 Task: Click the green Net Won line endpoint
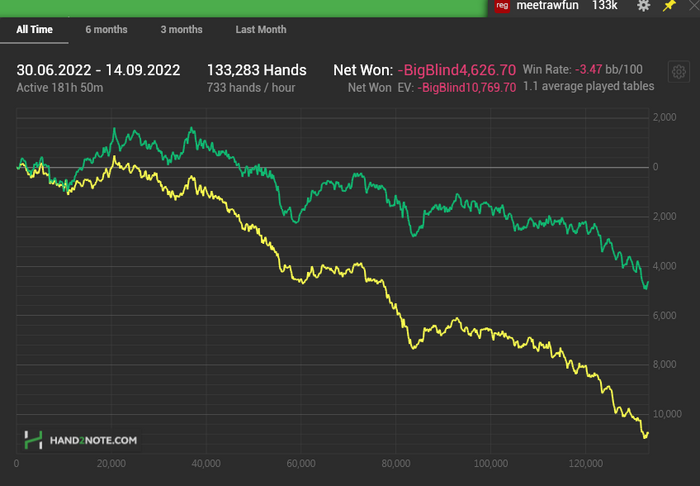click(x=648, y=283)
